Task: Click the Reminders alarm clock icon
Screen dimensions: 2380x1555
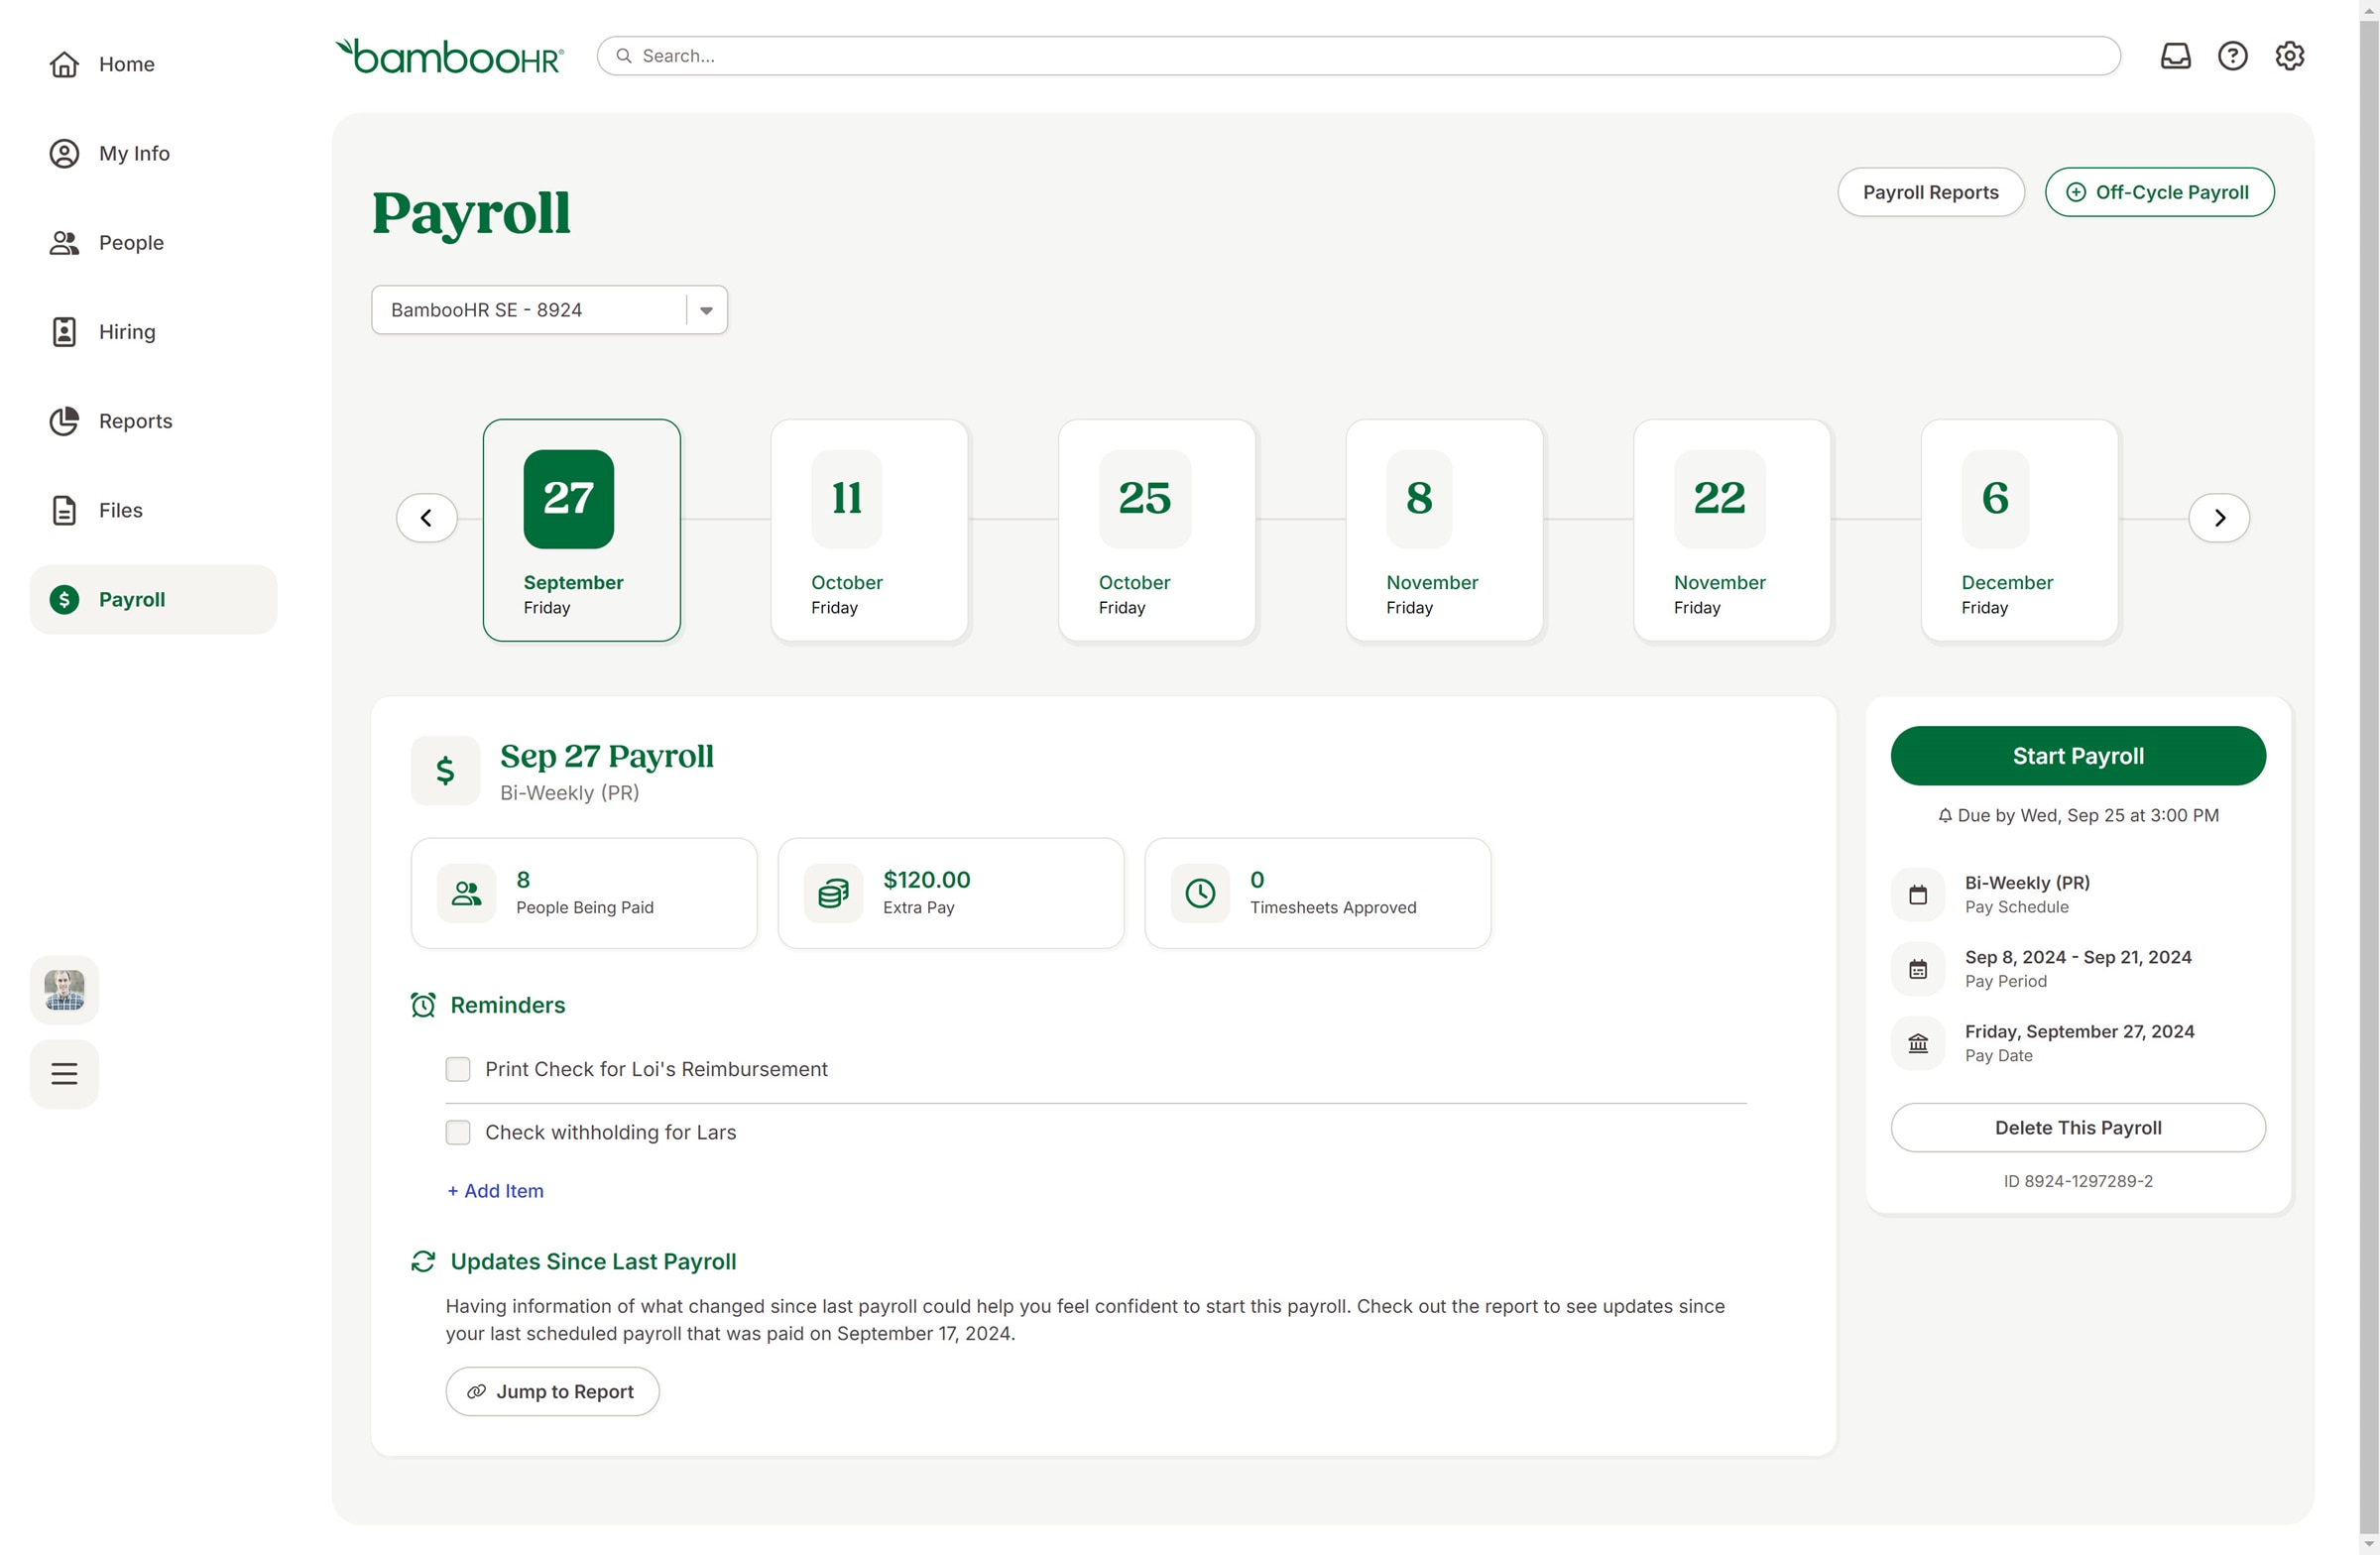Action: coord(423,1005)
